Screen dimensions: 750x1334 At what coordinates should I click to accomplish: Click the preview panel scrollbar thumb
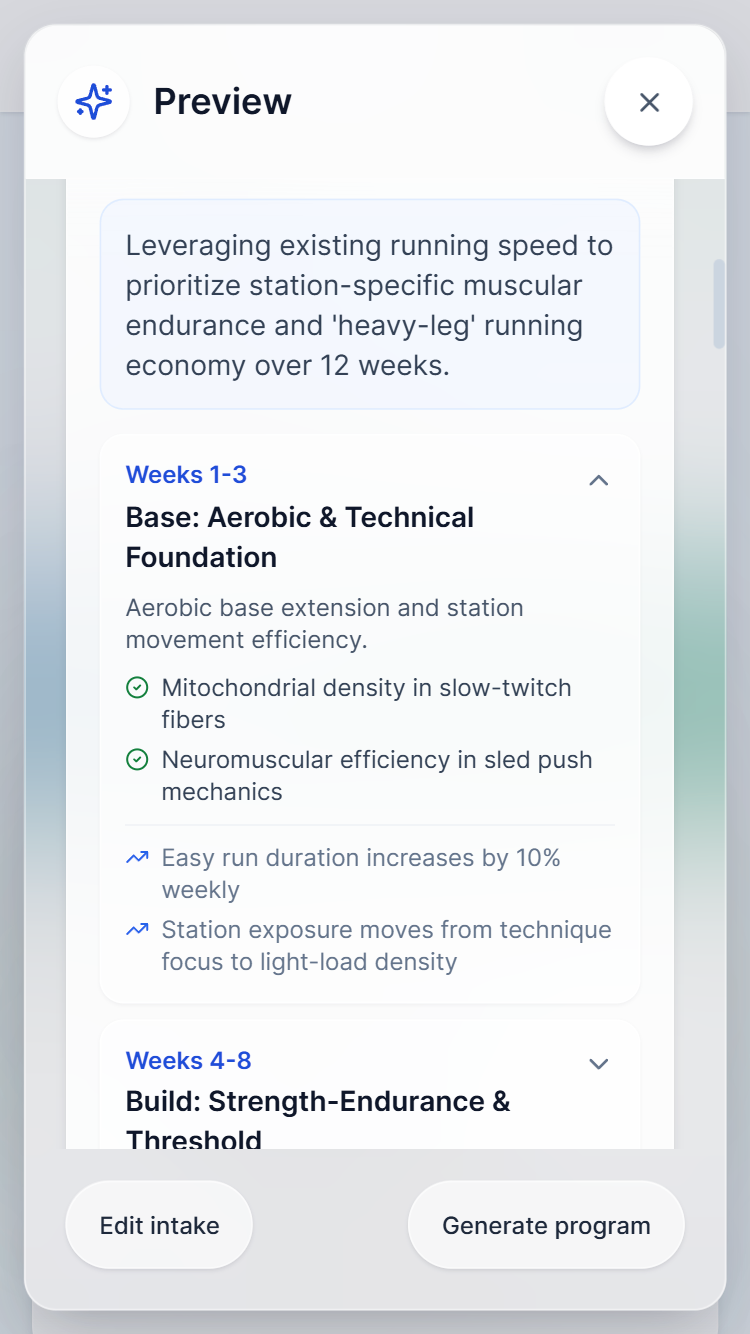tap(719, 304)
